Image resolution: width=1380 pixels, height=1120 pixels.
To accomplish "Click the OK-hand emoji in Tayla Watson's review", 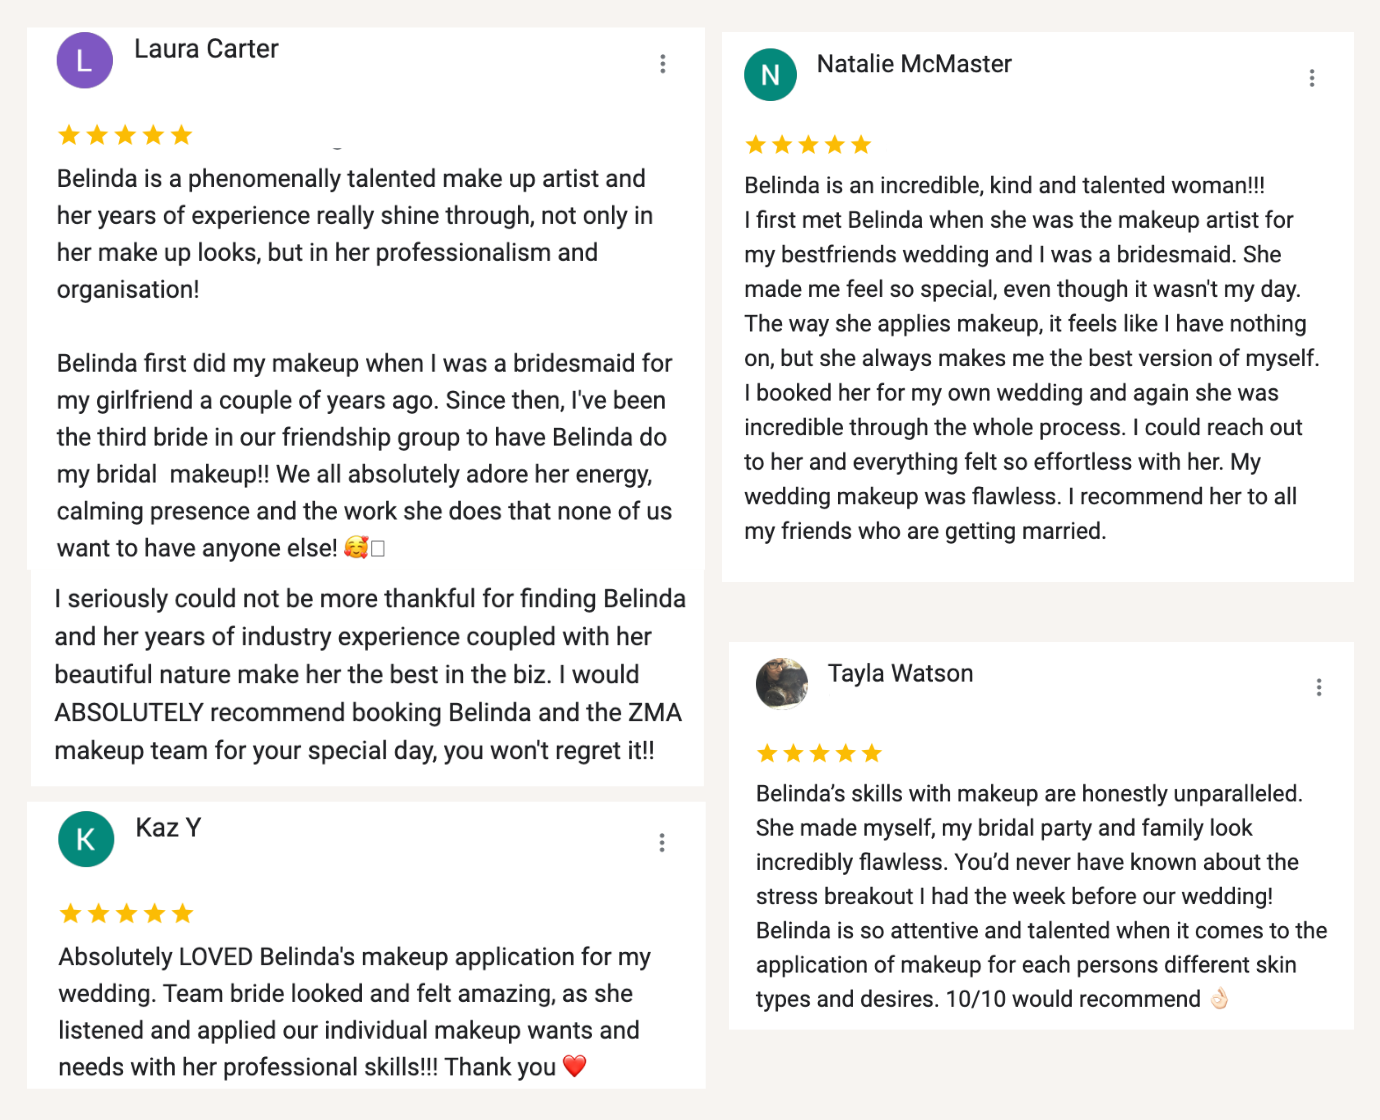I will click(1219, 998).
